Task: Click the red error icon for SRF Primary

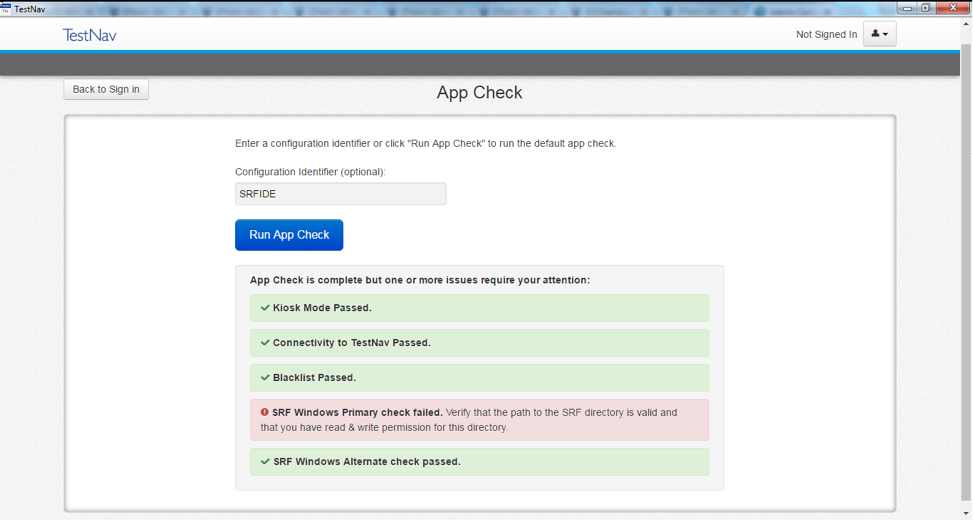Action: coord(265,412)
